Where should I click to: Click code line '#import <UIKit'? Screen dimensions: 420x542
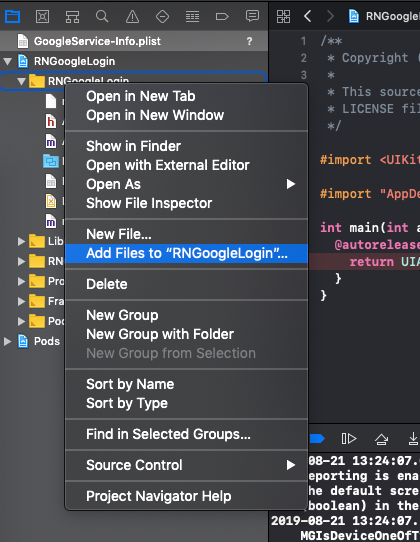pos(370,160)
